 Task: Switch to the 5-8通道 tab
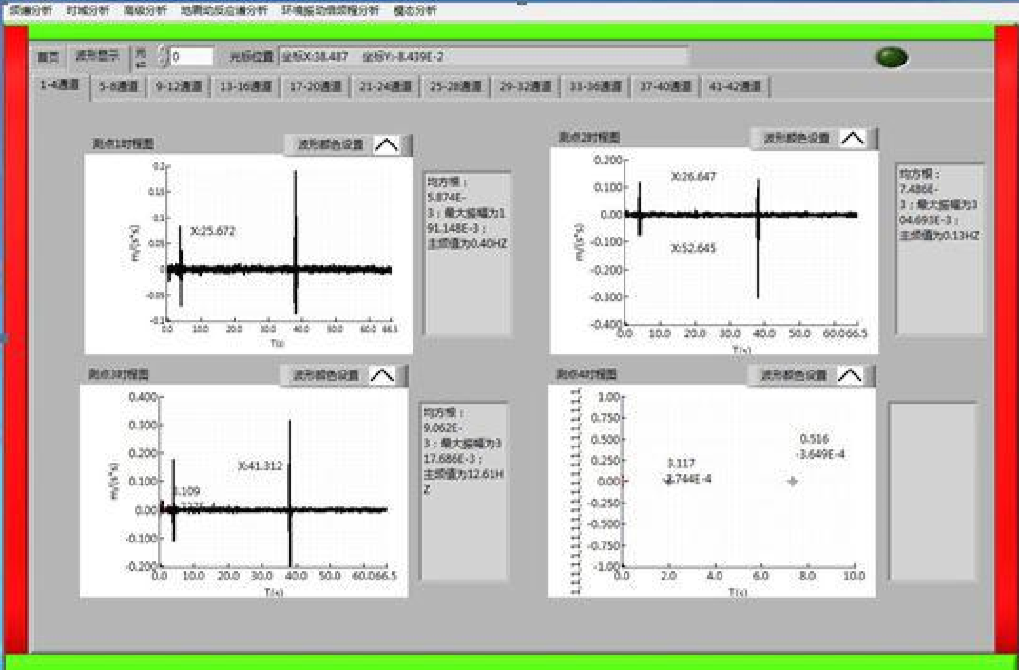[x=119, y=87]
